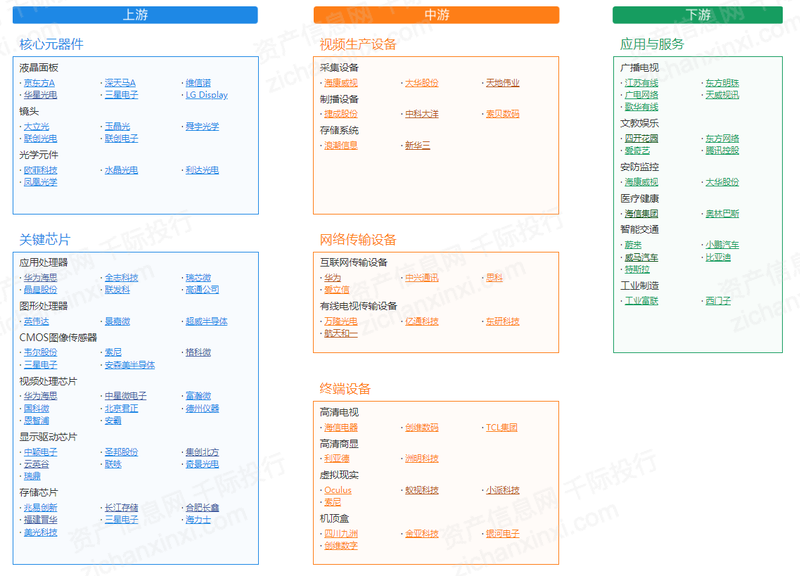This screenshot has height=576, width=800.
Task: Open the 联发科 link
Action: (117, 289)
